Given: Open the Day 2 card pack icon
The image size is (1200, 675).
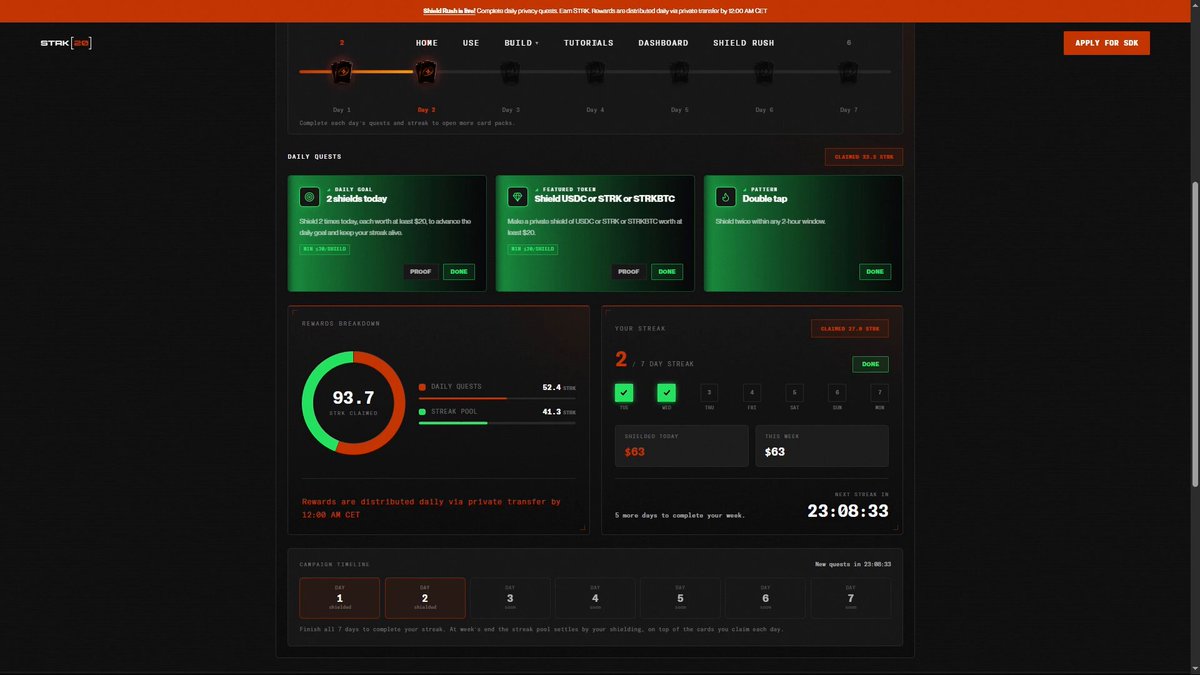Looking at the screenshot, I should point(426,72).
